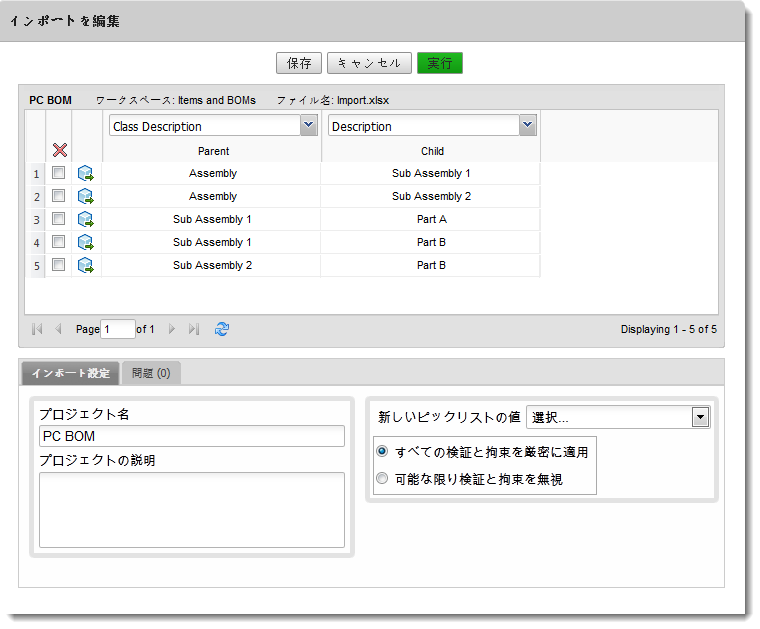Click the Child column header

pos(432,151)
